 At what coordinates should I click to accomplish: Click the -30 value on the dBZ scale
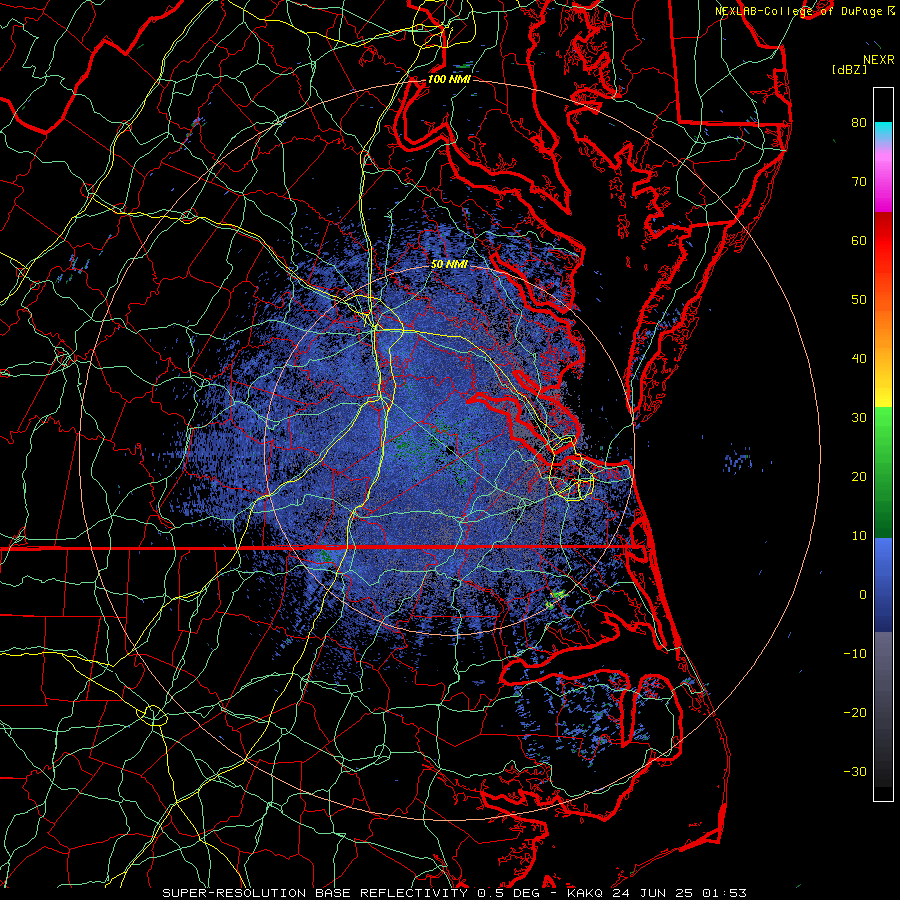(855, 772)
